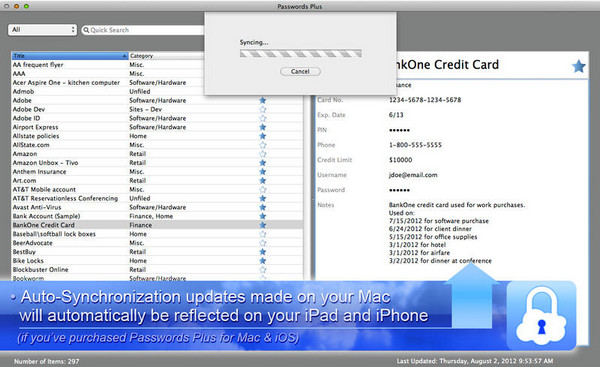Click star icon for Blockbuster Online row
Image resolution: width=600 pixels, height=367 pixels.
[262, 269]
